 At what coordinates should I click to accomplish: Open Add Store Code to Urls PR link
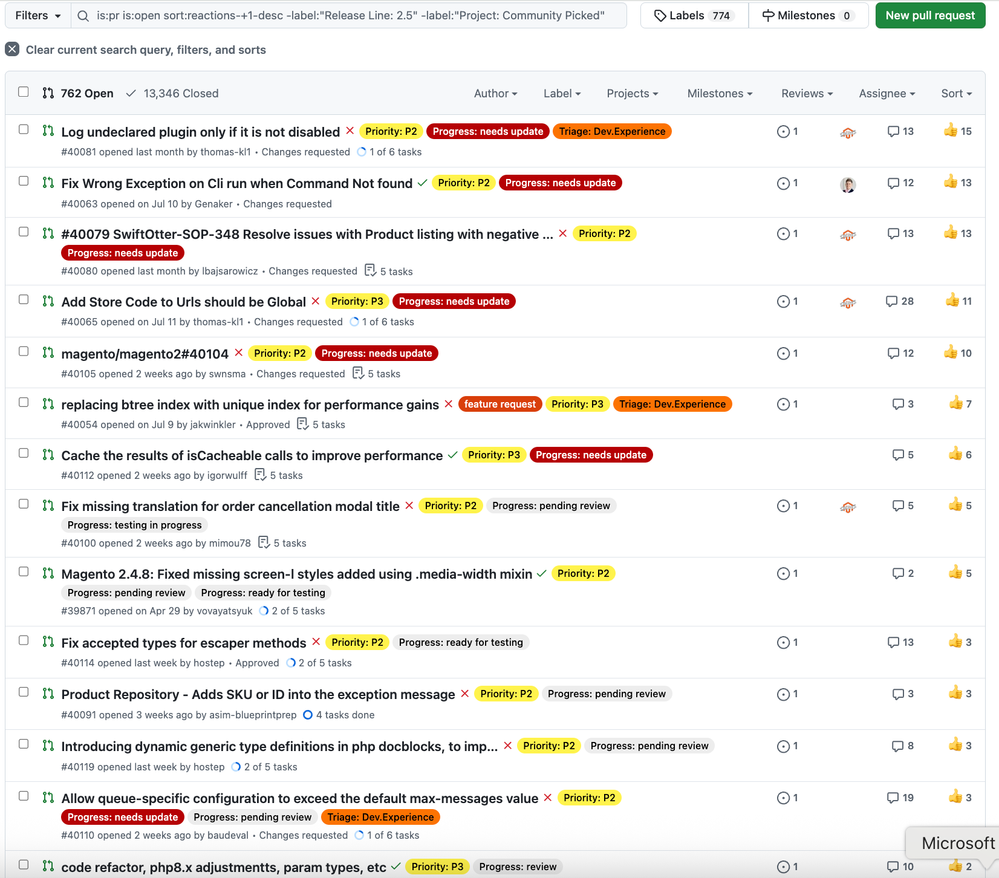pos(183,302)
